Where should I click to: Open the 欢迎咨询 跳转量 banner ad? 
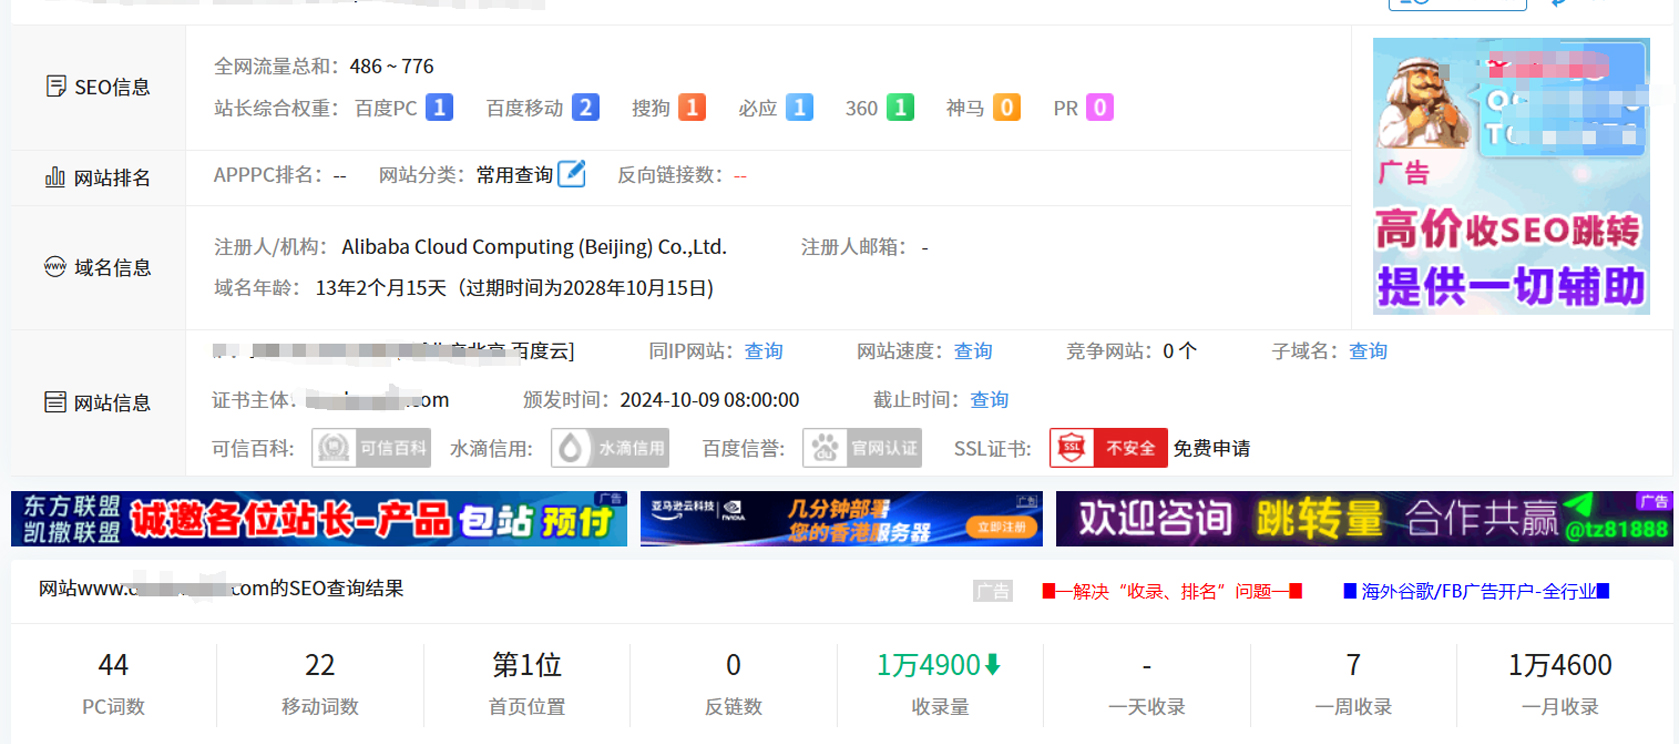(x=1364, y=518)
